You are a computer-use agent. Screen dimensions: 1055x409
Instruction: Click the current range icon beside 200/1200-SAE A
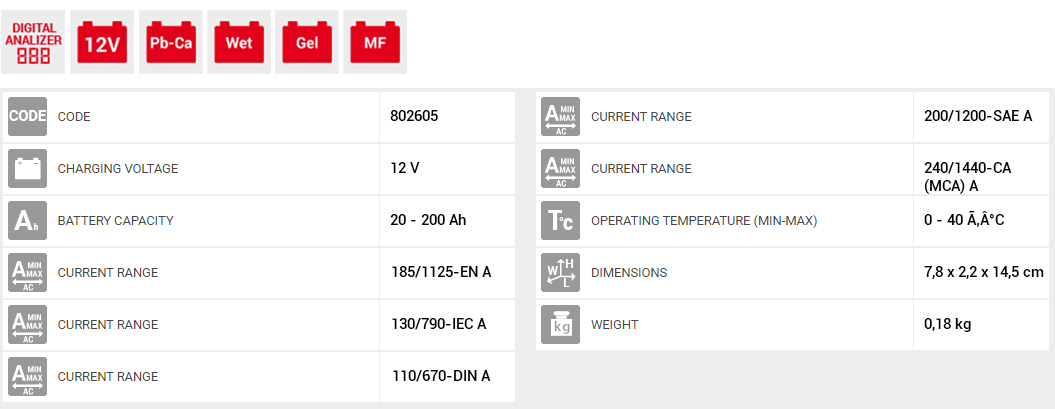coord(560,116)
